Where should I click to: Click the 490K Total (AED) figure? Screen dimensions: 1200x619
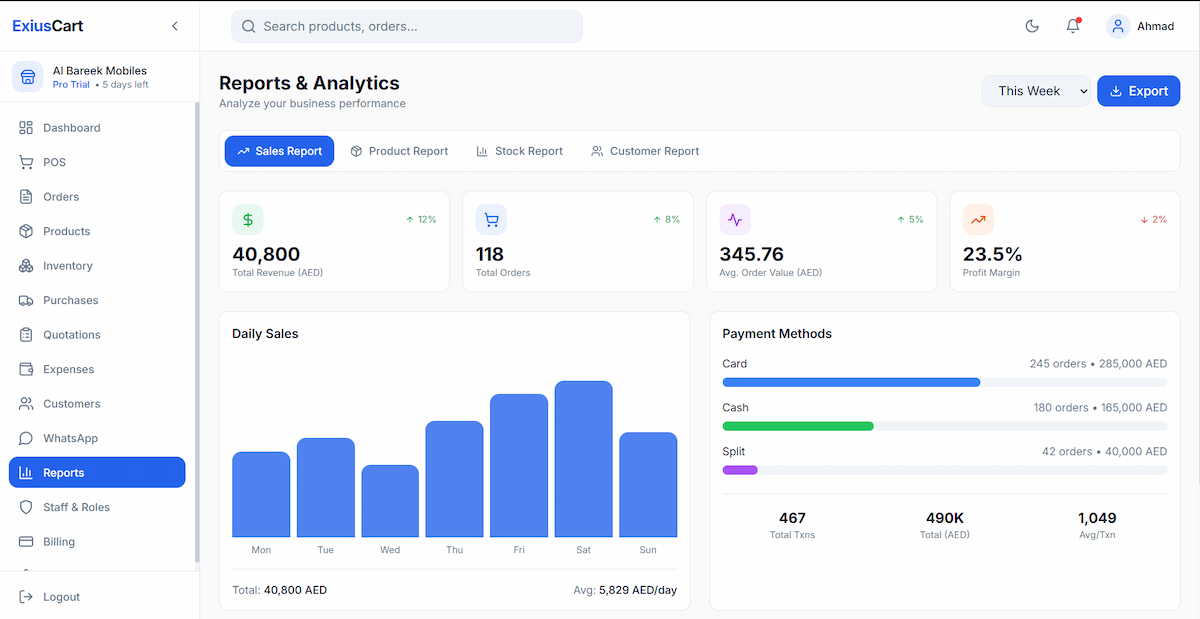point(945,518)
